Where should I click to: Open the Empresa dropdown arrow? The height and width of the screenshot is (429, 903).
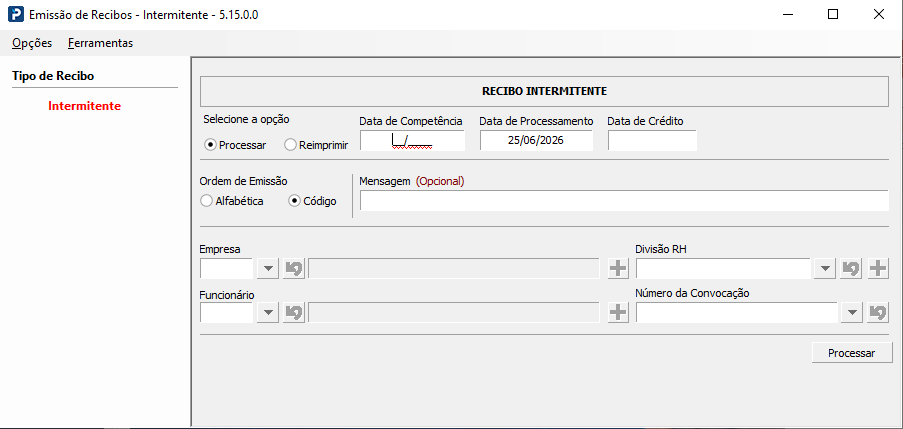268,268
